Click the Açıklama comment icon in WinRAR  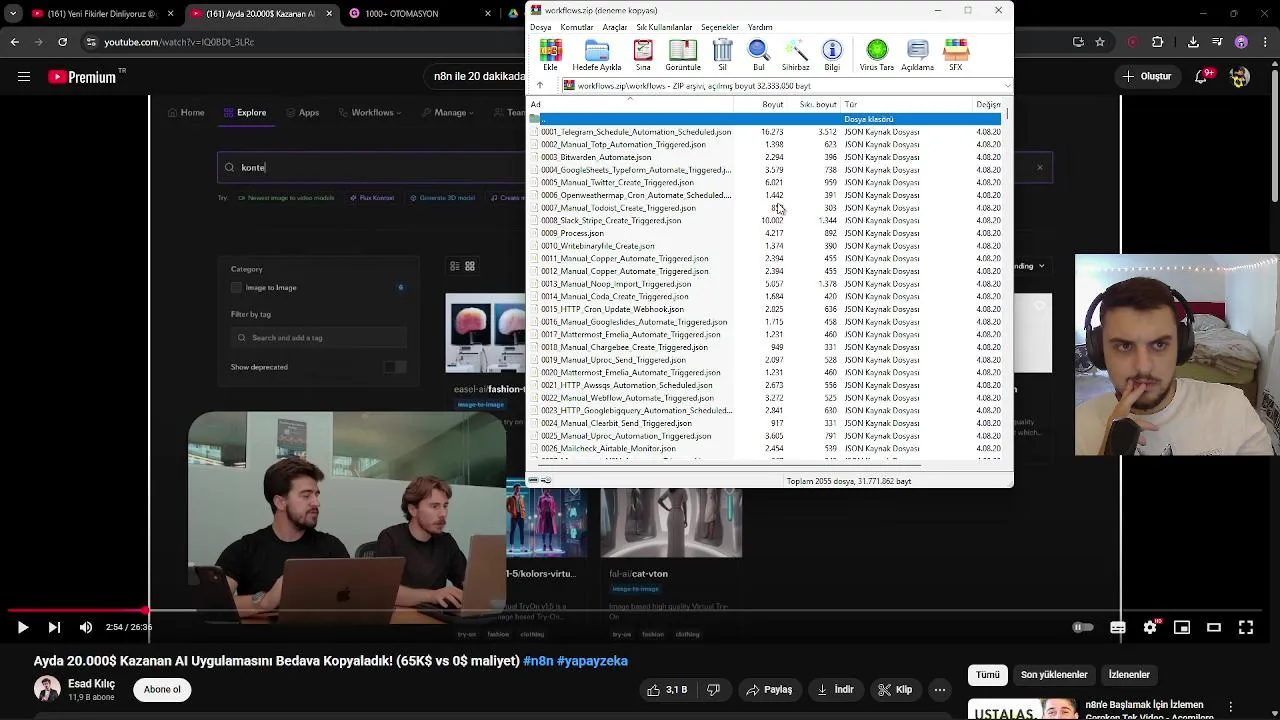(917, 54)
